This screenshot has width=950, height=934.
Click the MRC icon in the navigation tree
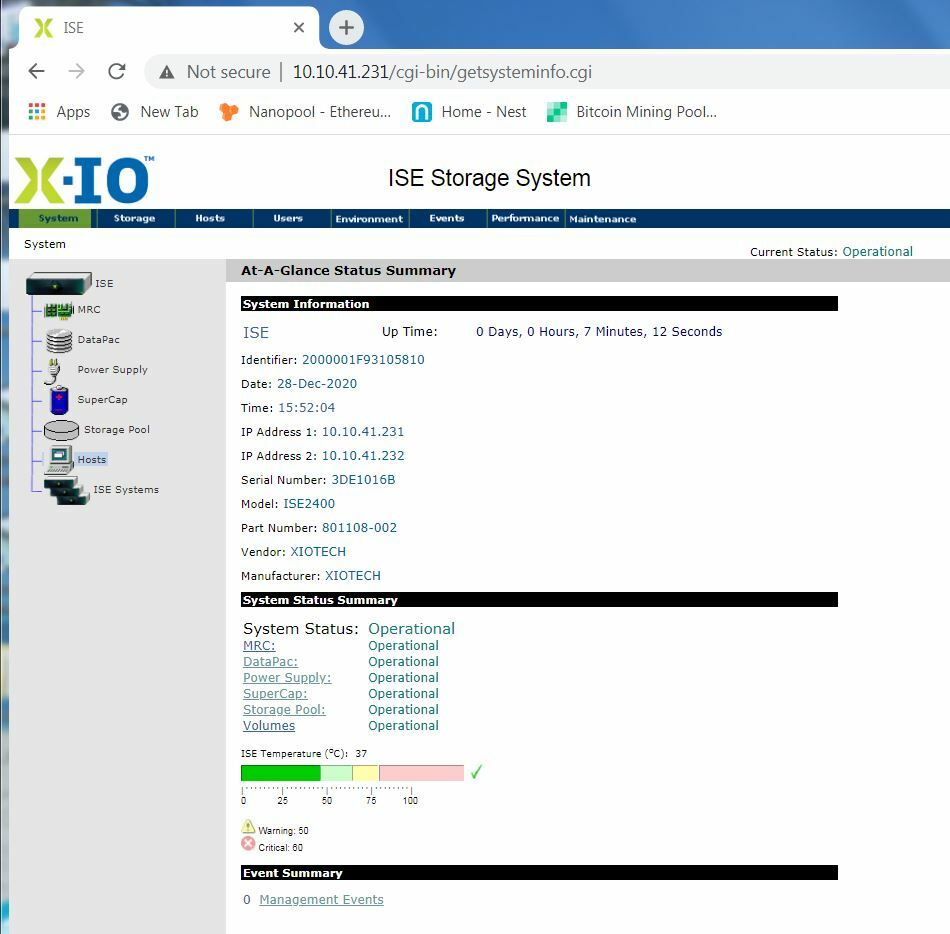pos(60,310)
